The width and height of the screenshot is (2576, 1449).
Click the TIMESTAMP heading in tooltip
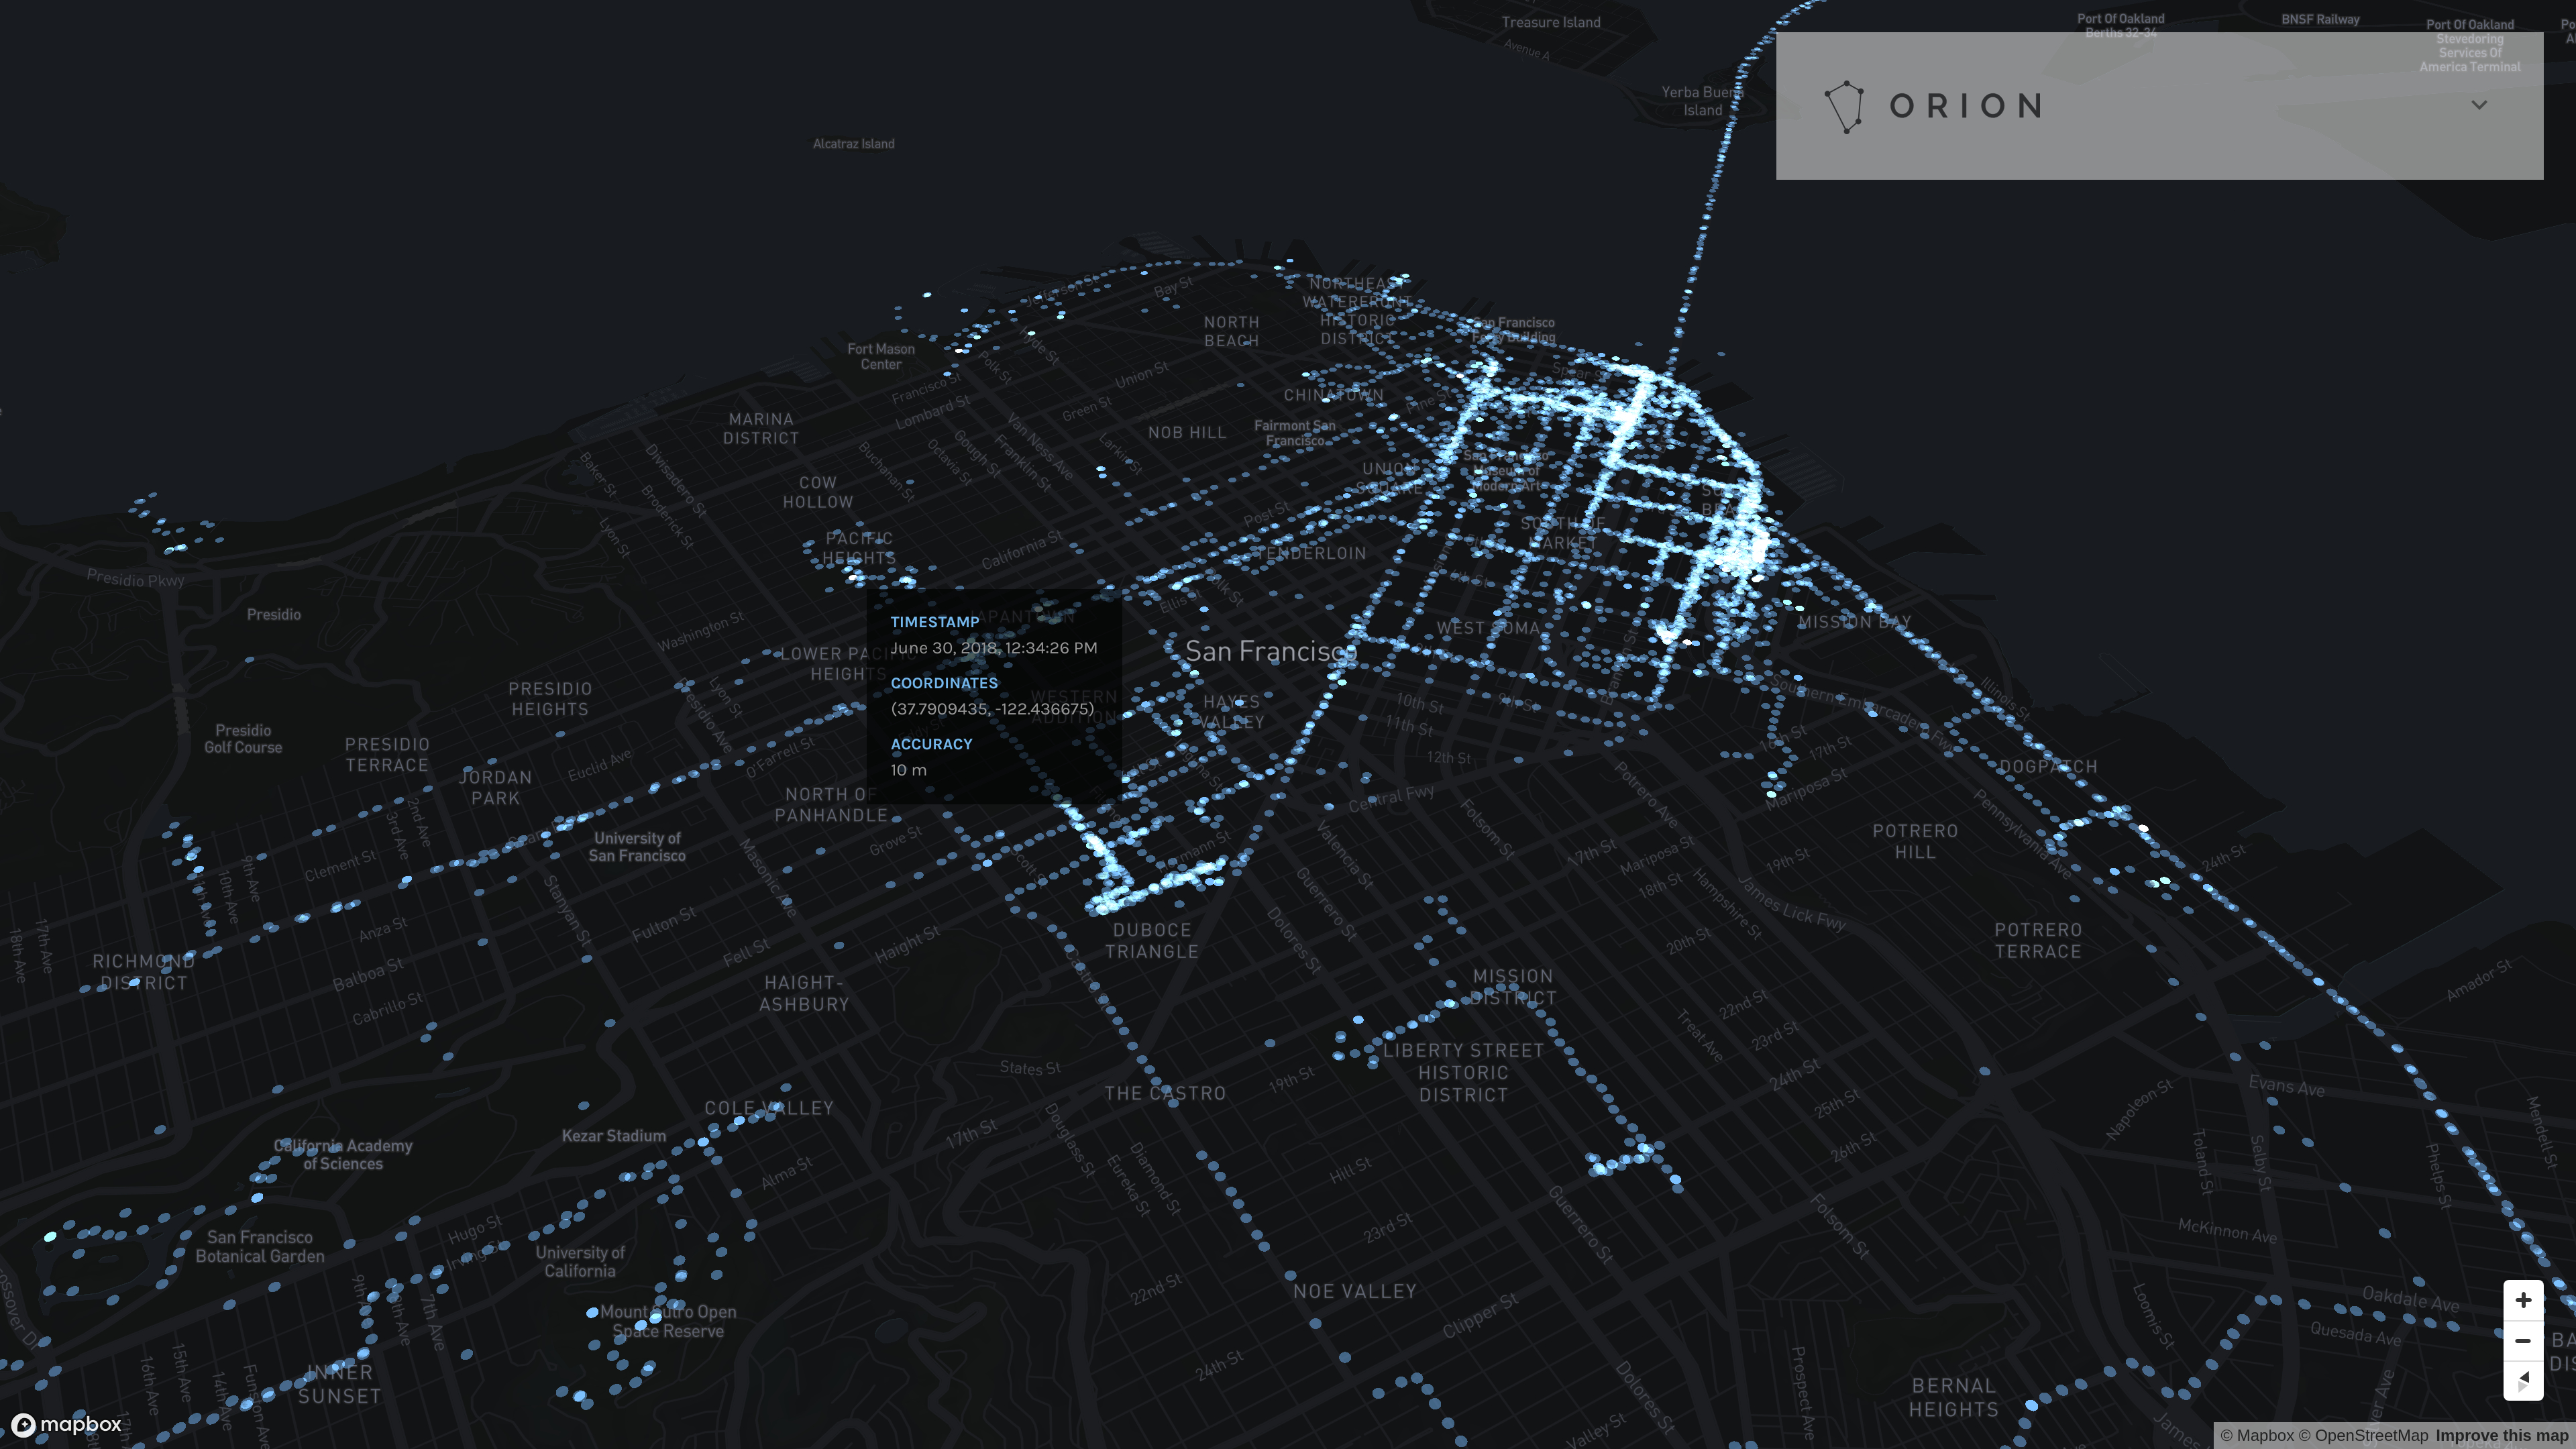click(x=934, y=622)
